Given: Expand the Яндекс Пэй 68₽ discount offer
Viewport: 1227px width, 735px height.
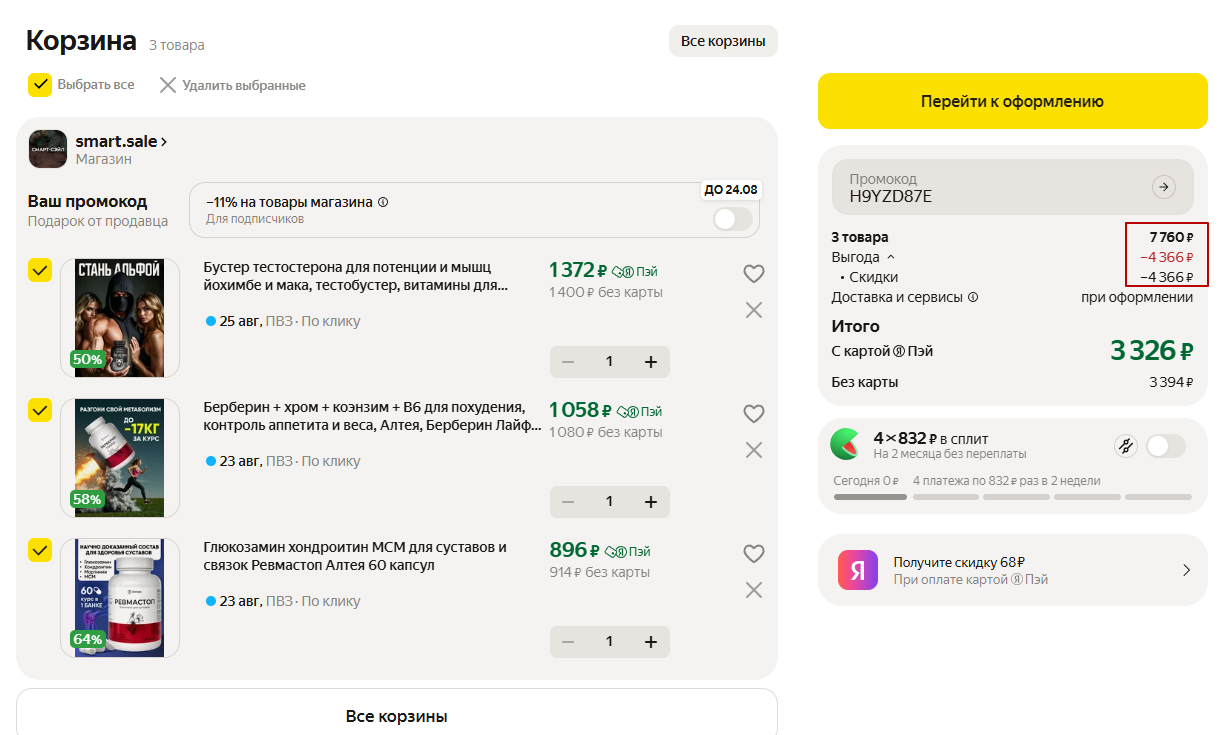Looking at the screenshot, I should [1186, 570].
